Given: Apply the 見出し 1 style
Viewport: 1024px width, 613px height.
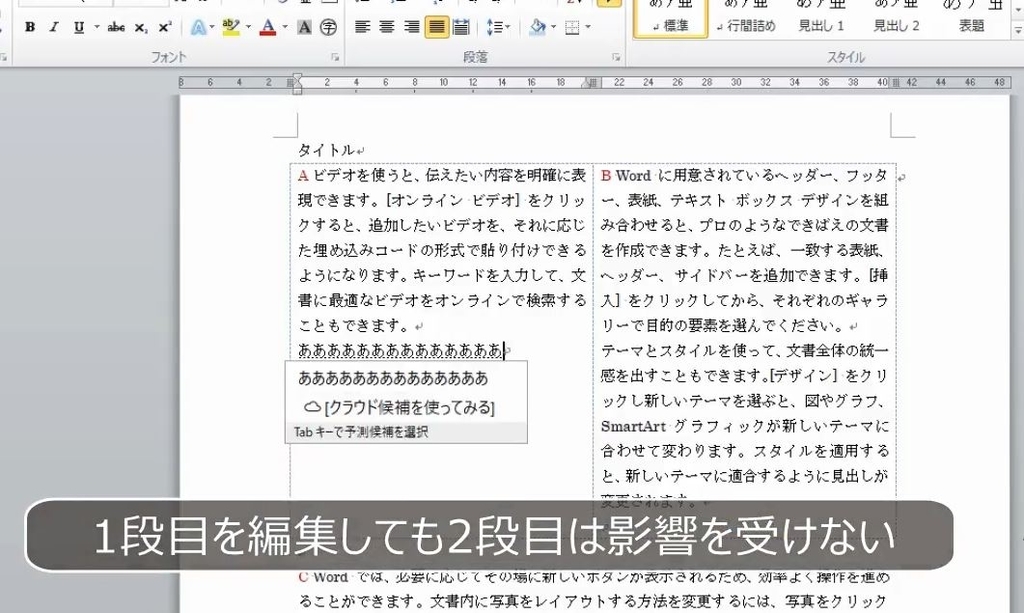Looking at the screenshot, I should coord(822,18).
